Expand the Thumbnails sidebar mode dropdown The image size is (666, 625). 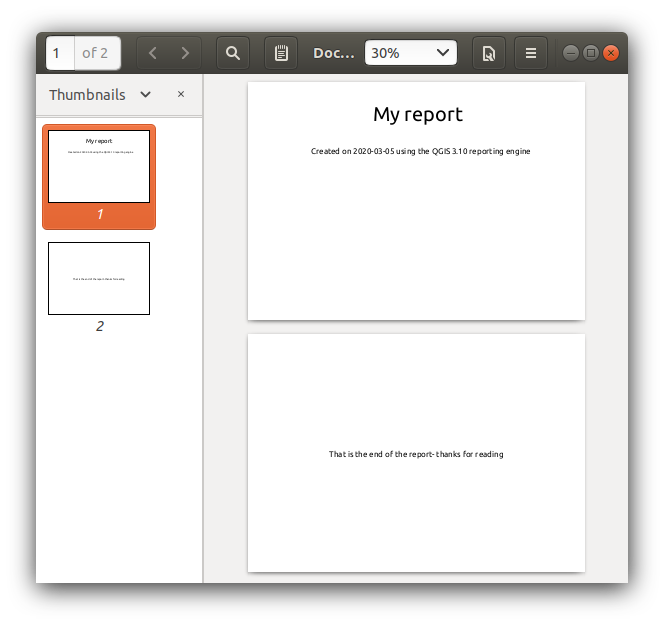pyautogui.click(x=146, y=94)
